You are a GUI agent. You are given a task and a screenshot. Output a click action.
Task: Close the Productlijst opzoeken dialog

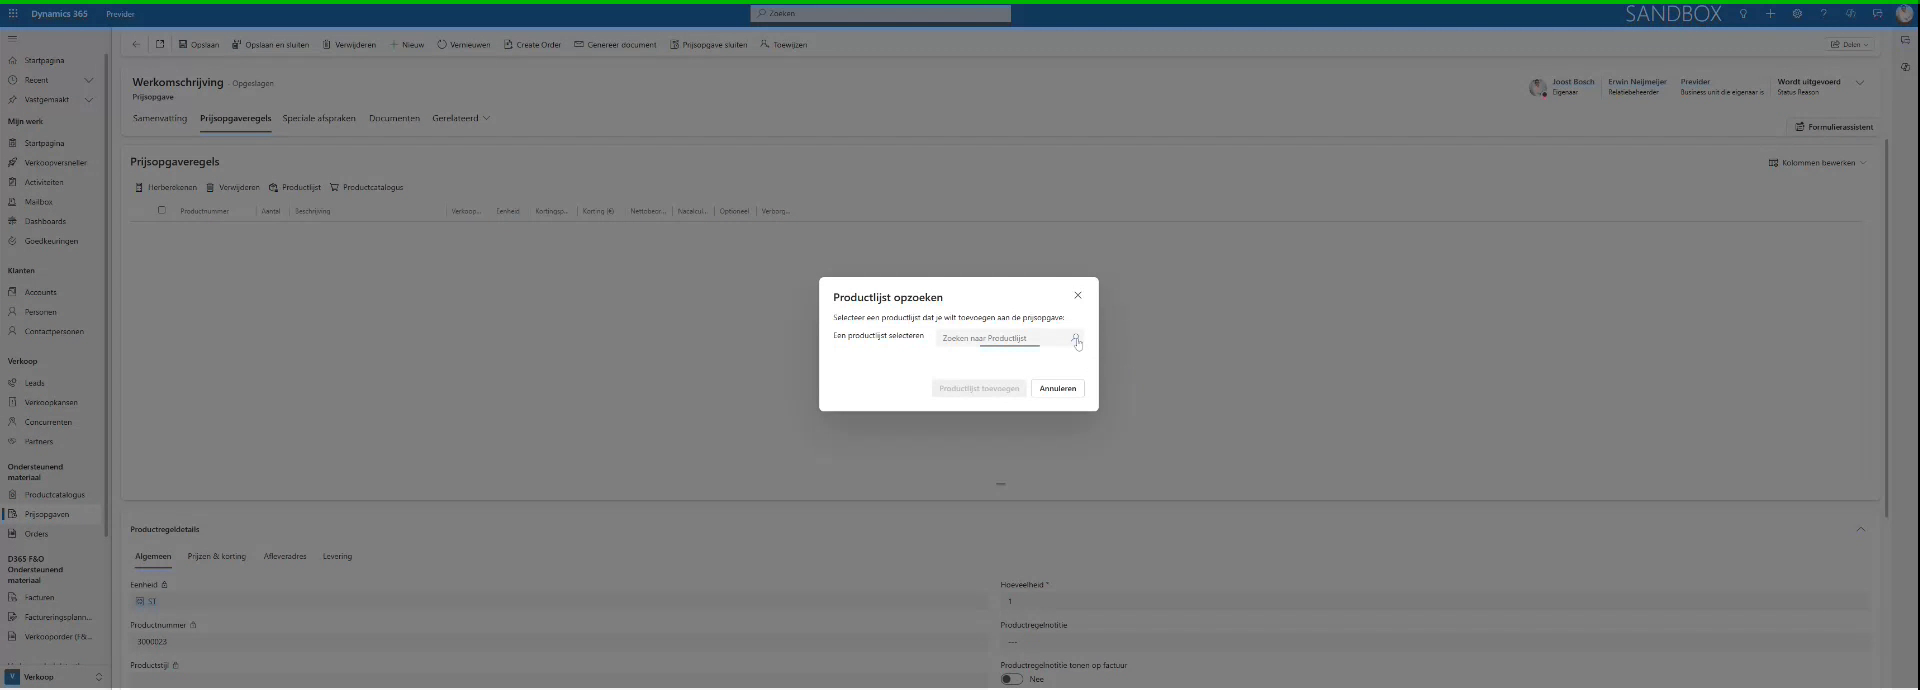[1078, 295]
